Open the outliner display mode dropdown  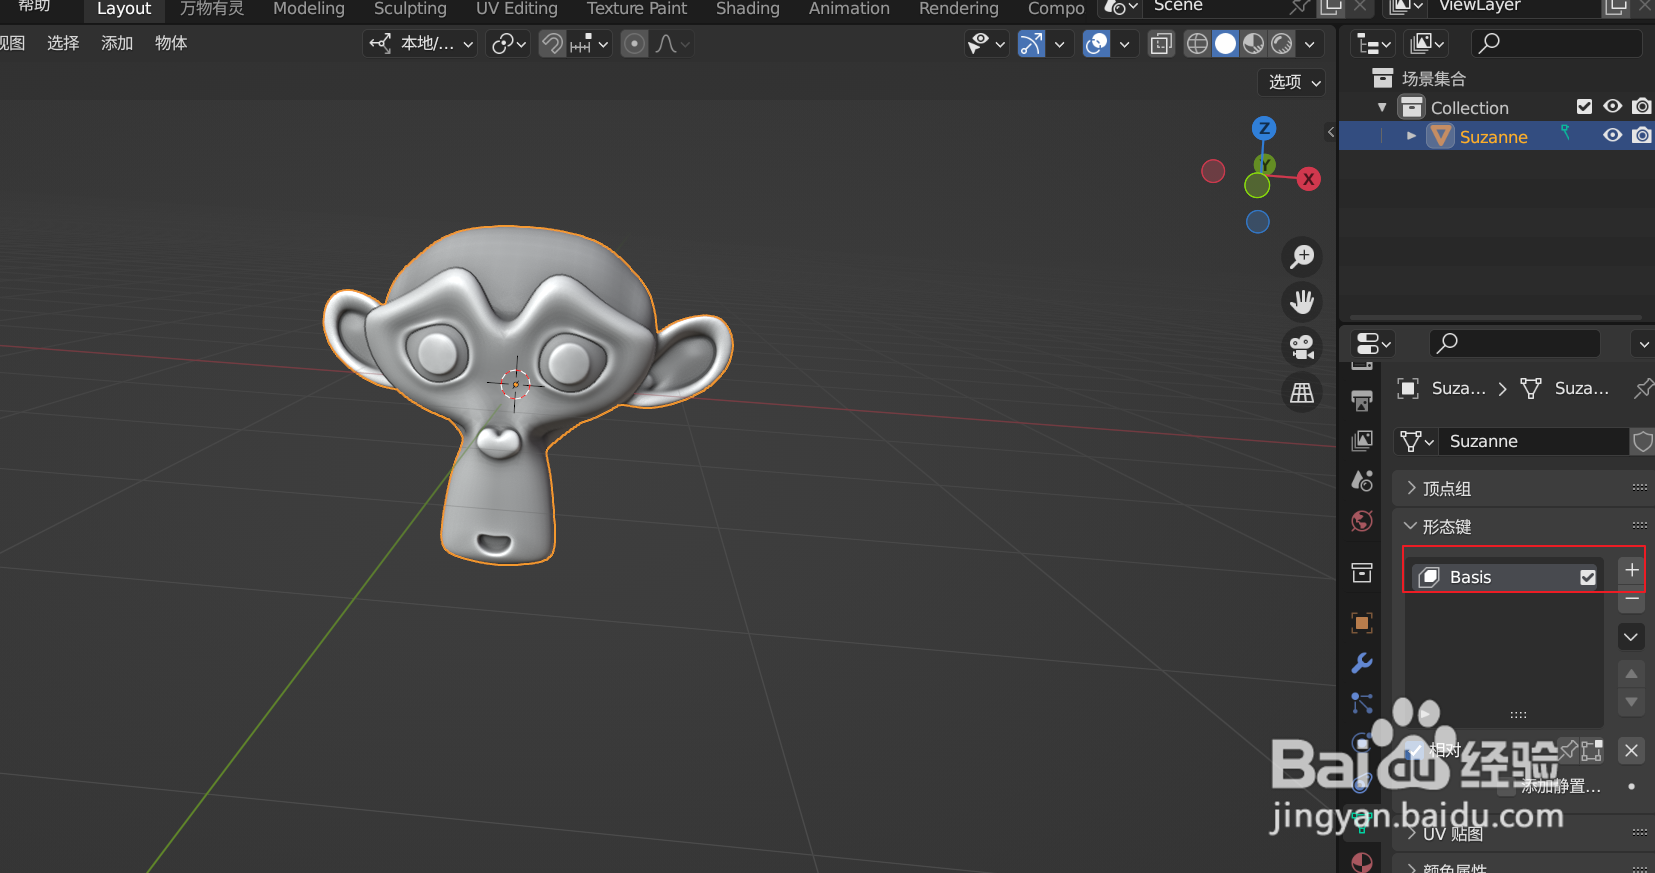(1373, 44)
